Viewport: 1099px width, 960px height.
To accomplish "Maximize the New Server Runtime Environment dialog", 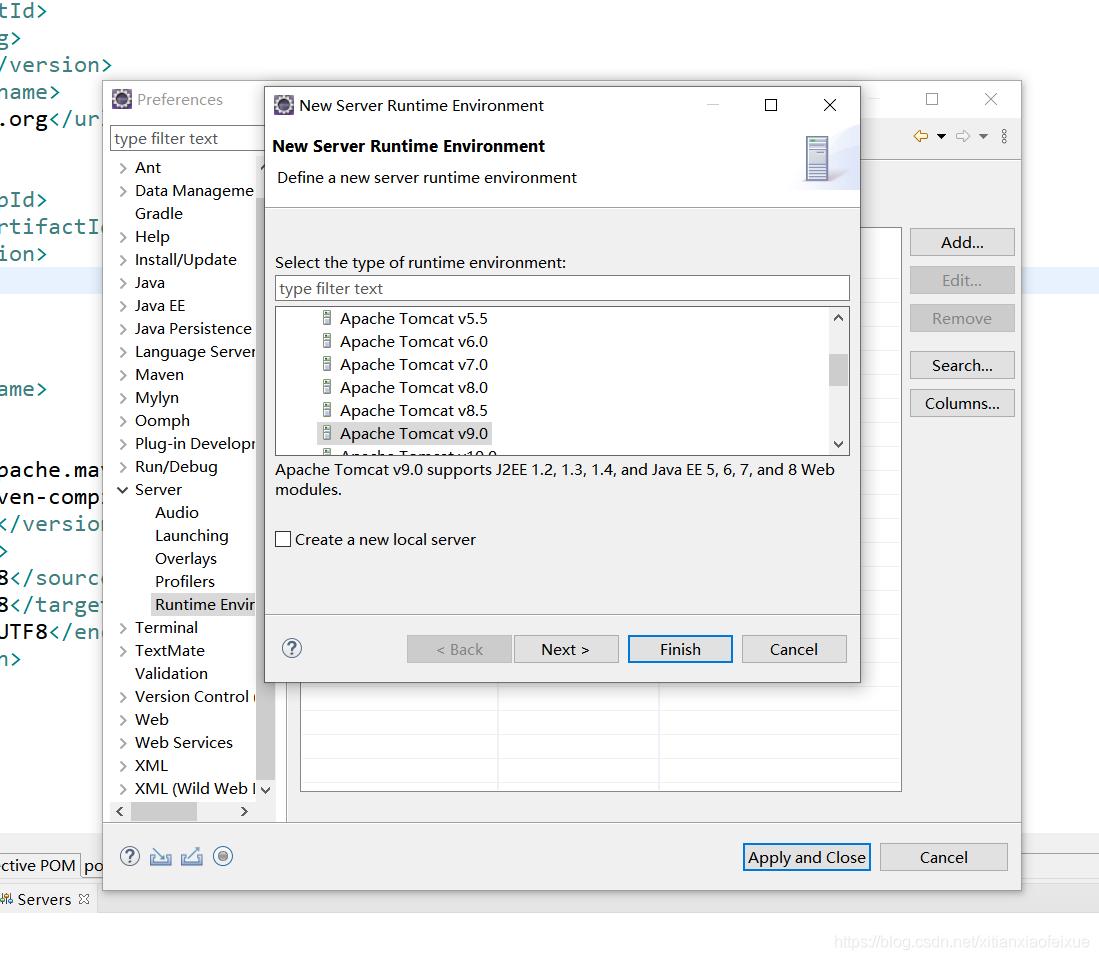I will click(771, 105).
